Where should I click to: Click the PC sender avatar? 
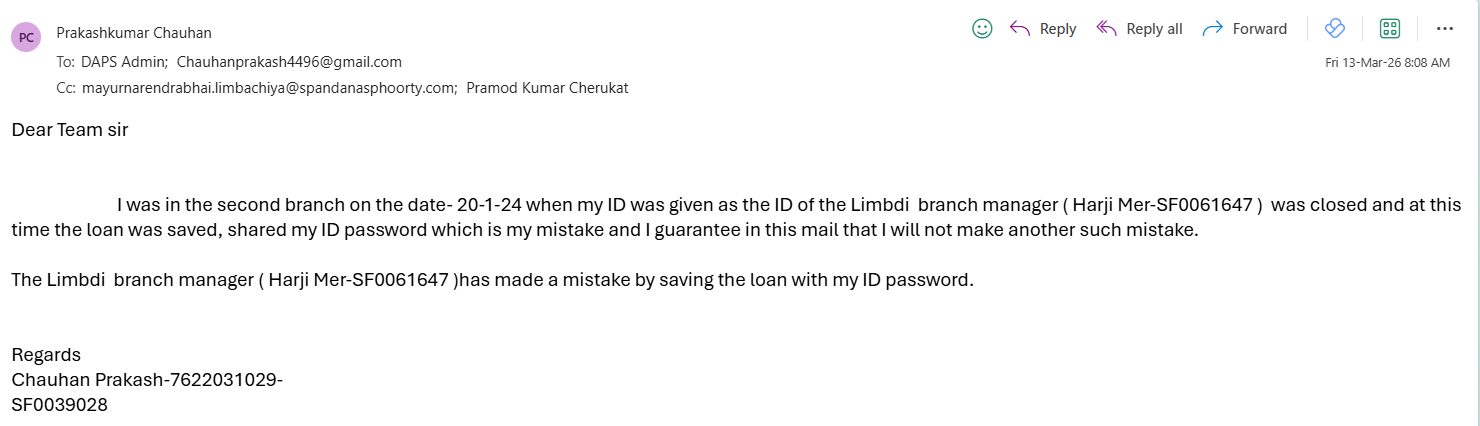coord(26,37)
